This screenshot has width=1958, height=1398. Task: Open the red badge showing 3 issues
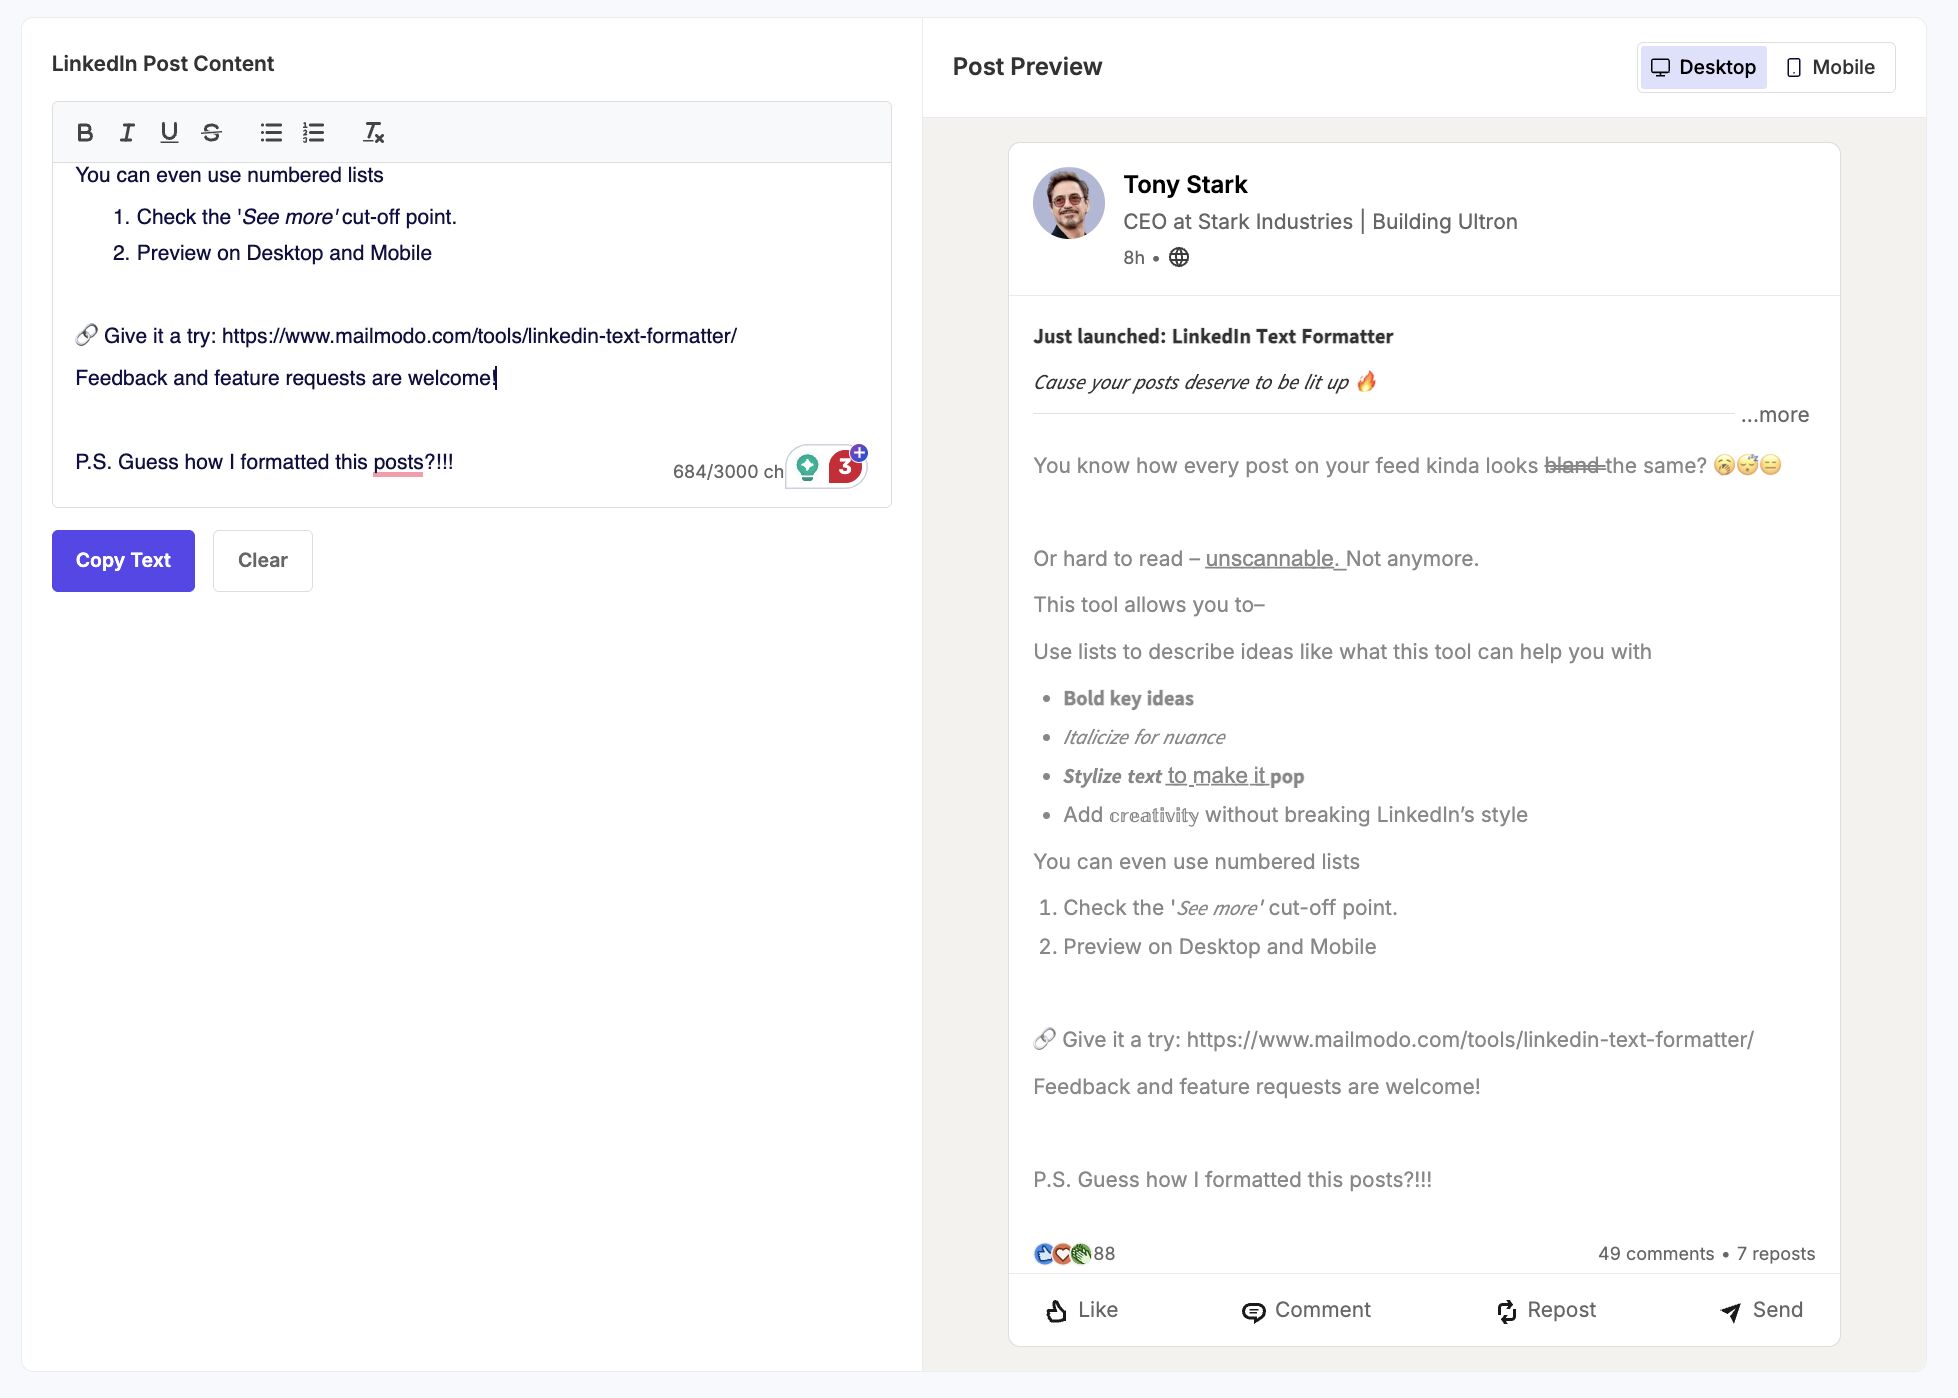click(x=846, y=466)
